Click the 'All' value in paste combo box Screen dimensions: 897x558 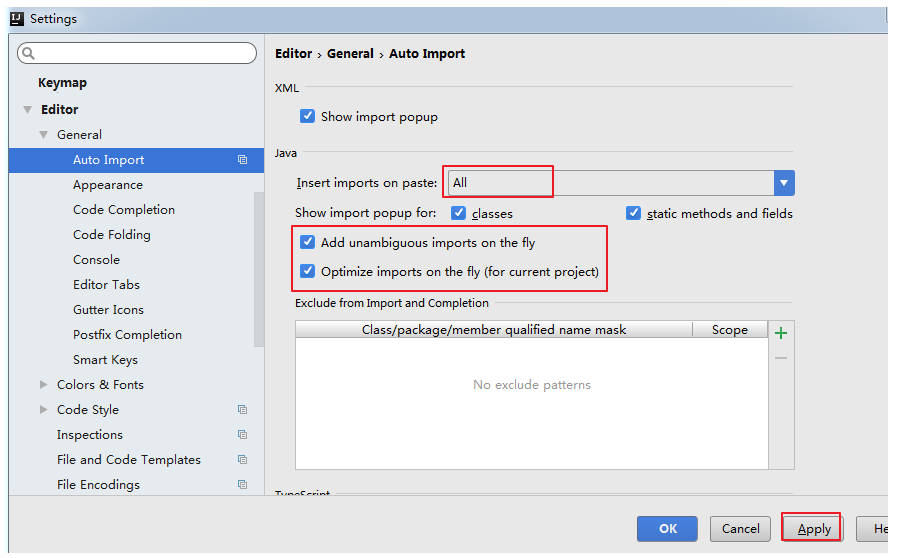click(460, 183)
